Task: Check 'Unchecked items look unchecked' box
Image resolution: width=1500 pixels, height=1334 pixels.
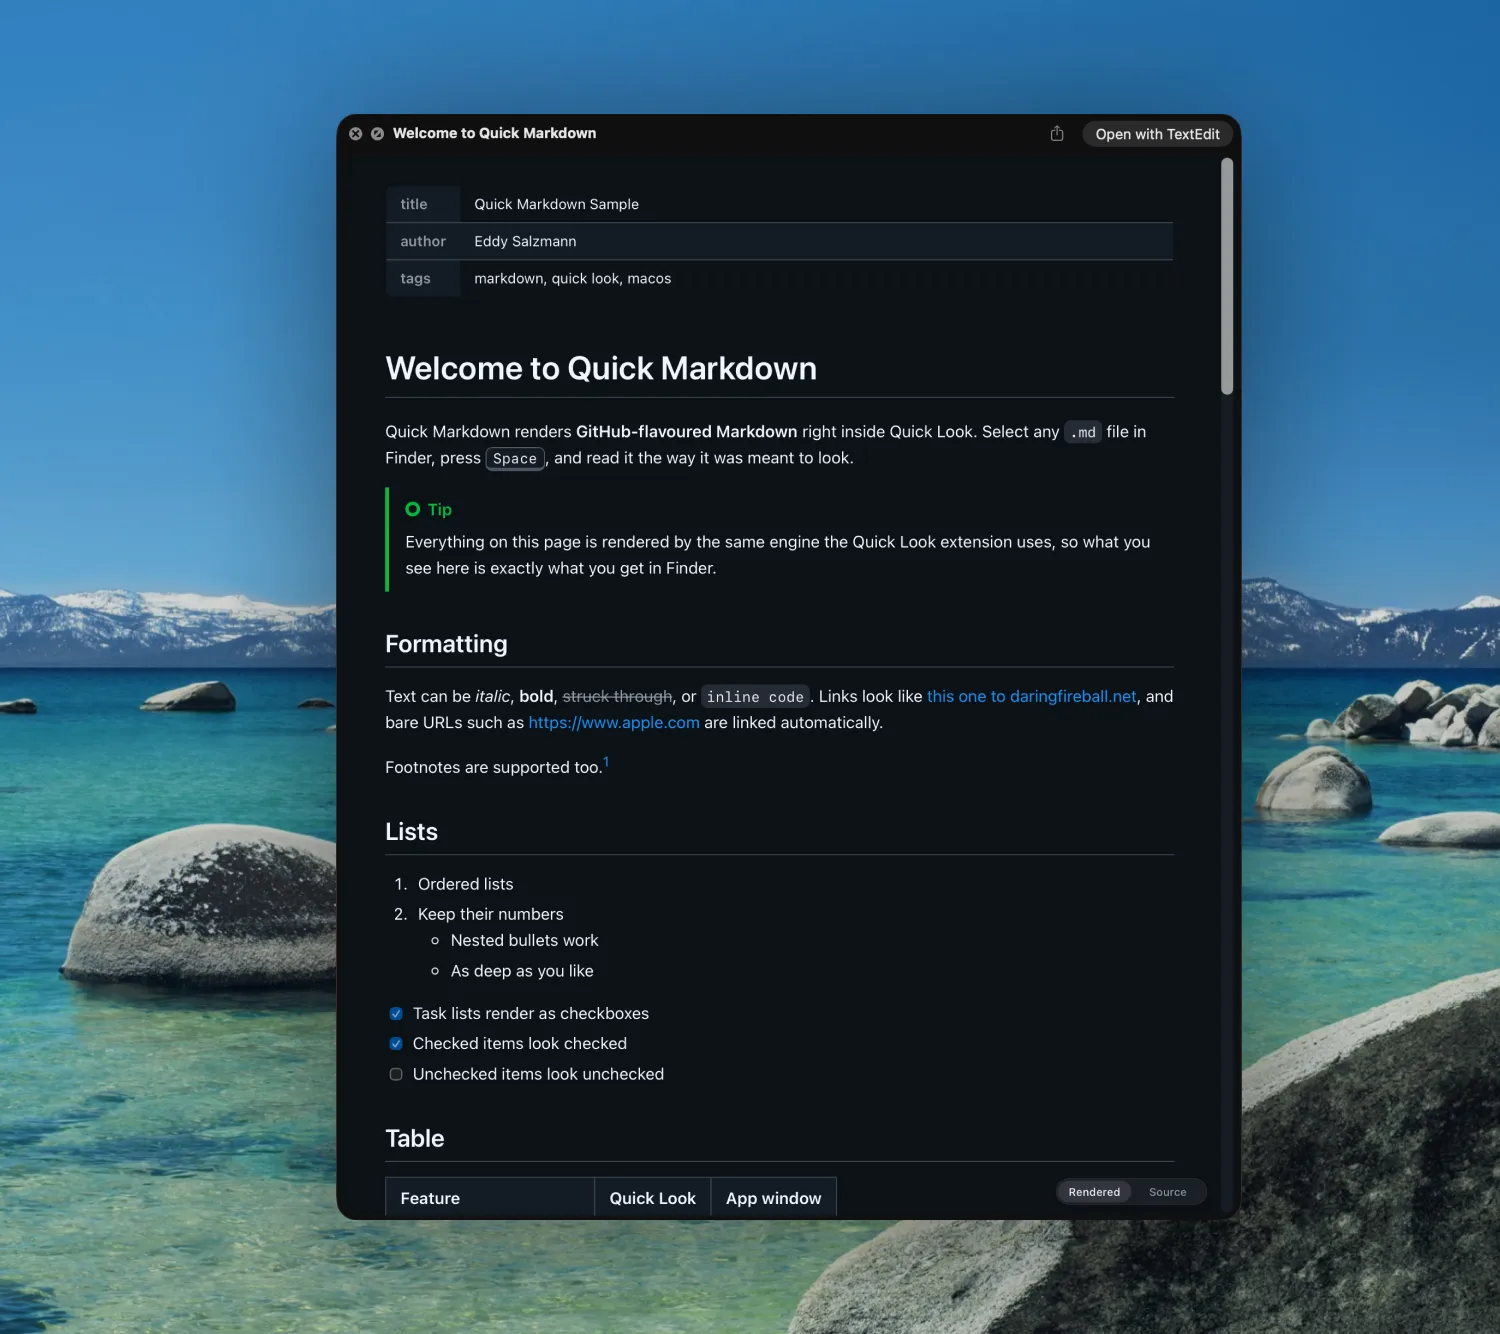Action: tap(396, 1074)
